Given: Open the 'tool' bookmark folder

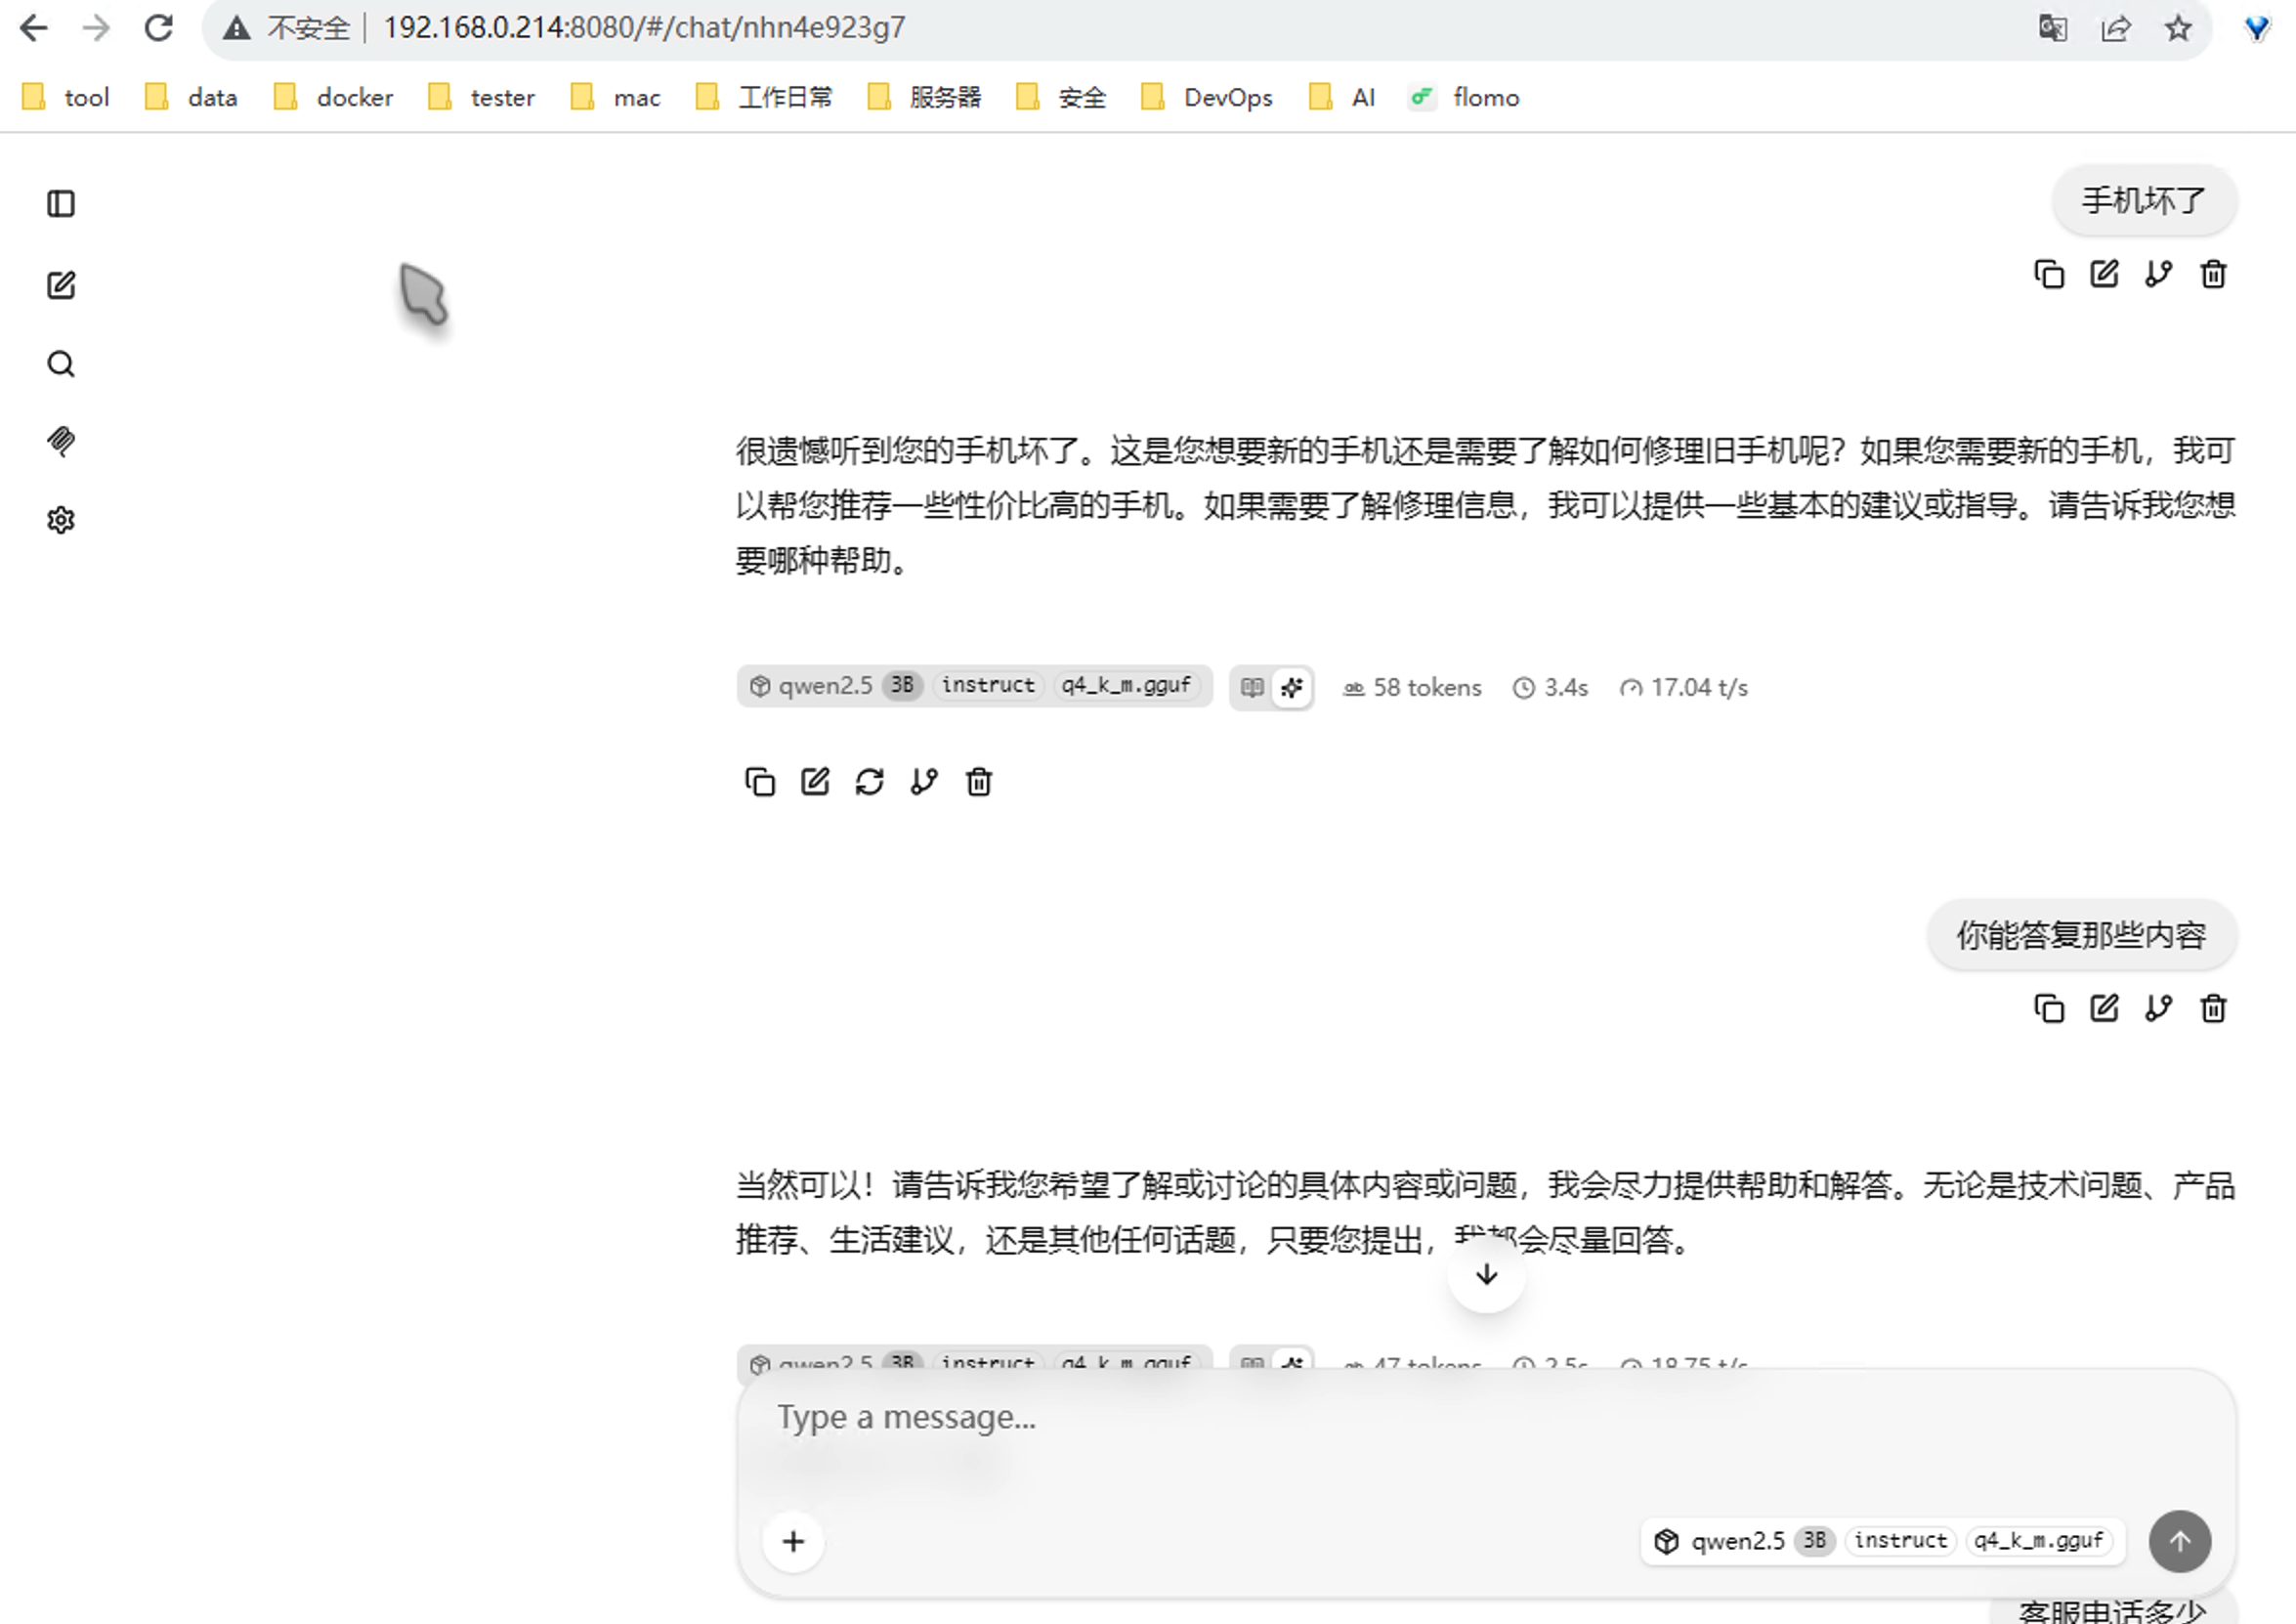Looking at the screenshot, I should click(x=66, y=97).
